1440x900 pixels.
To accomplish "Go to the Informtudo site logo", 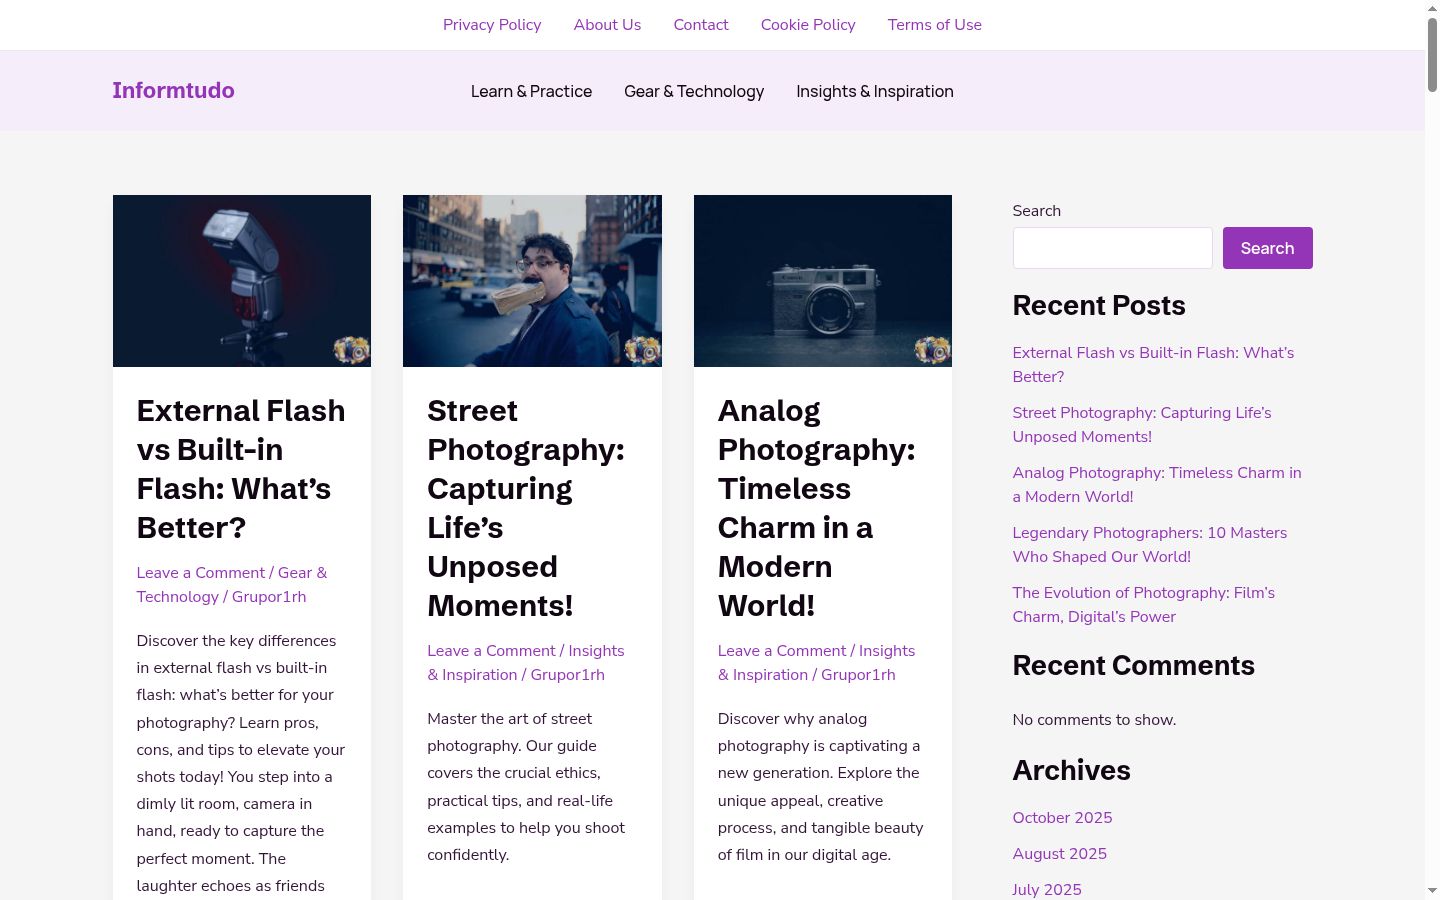I will [173, 90].
